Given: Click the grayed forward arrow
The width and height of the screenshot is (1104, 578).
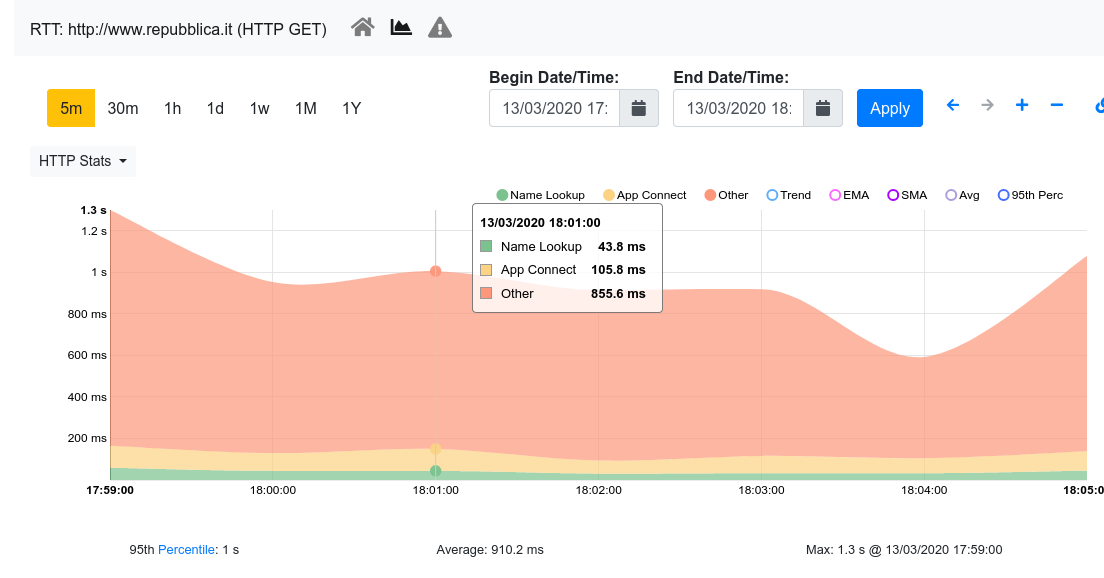Looking at the screenshot, I should pos(987,104).
